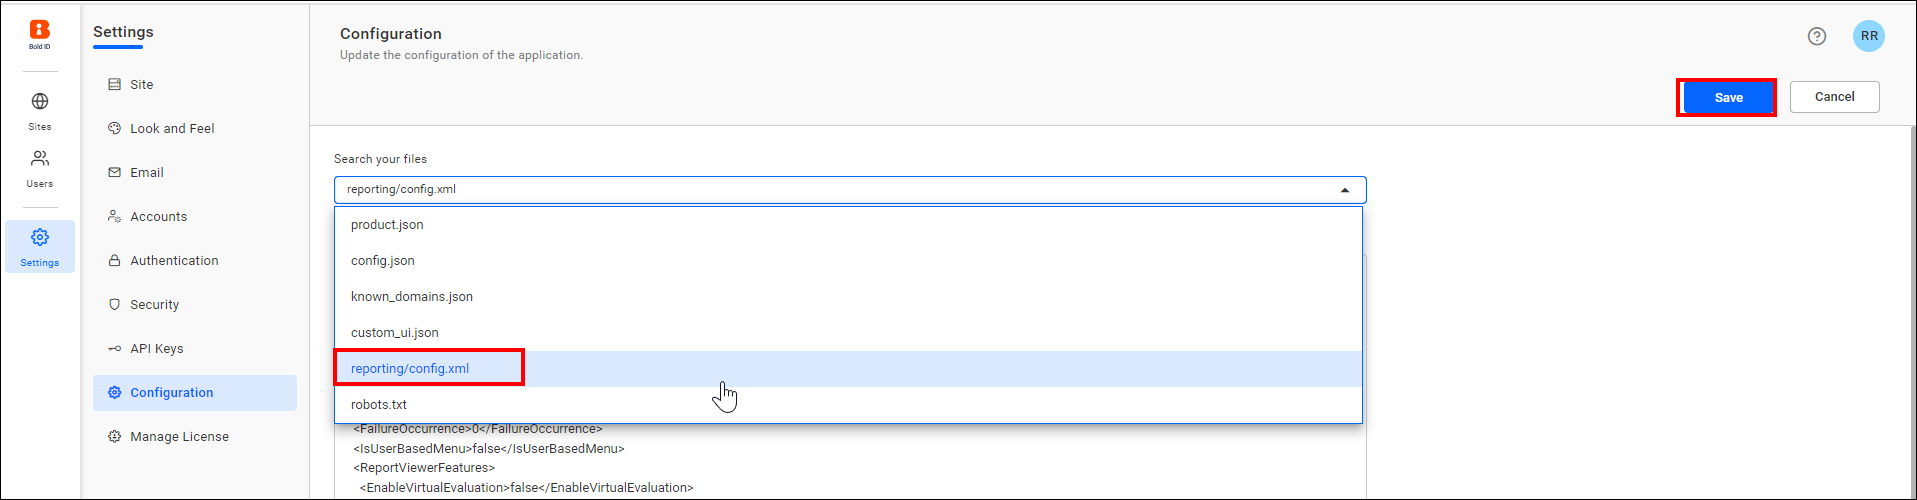Image resolution: width=1917 pixels, height=500 pixels.
Task: Open Users via people icon
Action: (40, 158)
